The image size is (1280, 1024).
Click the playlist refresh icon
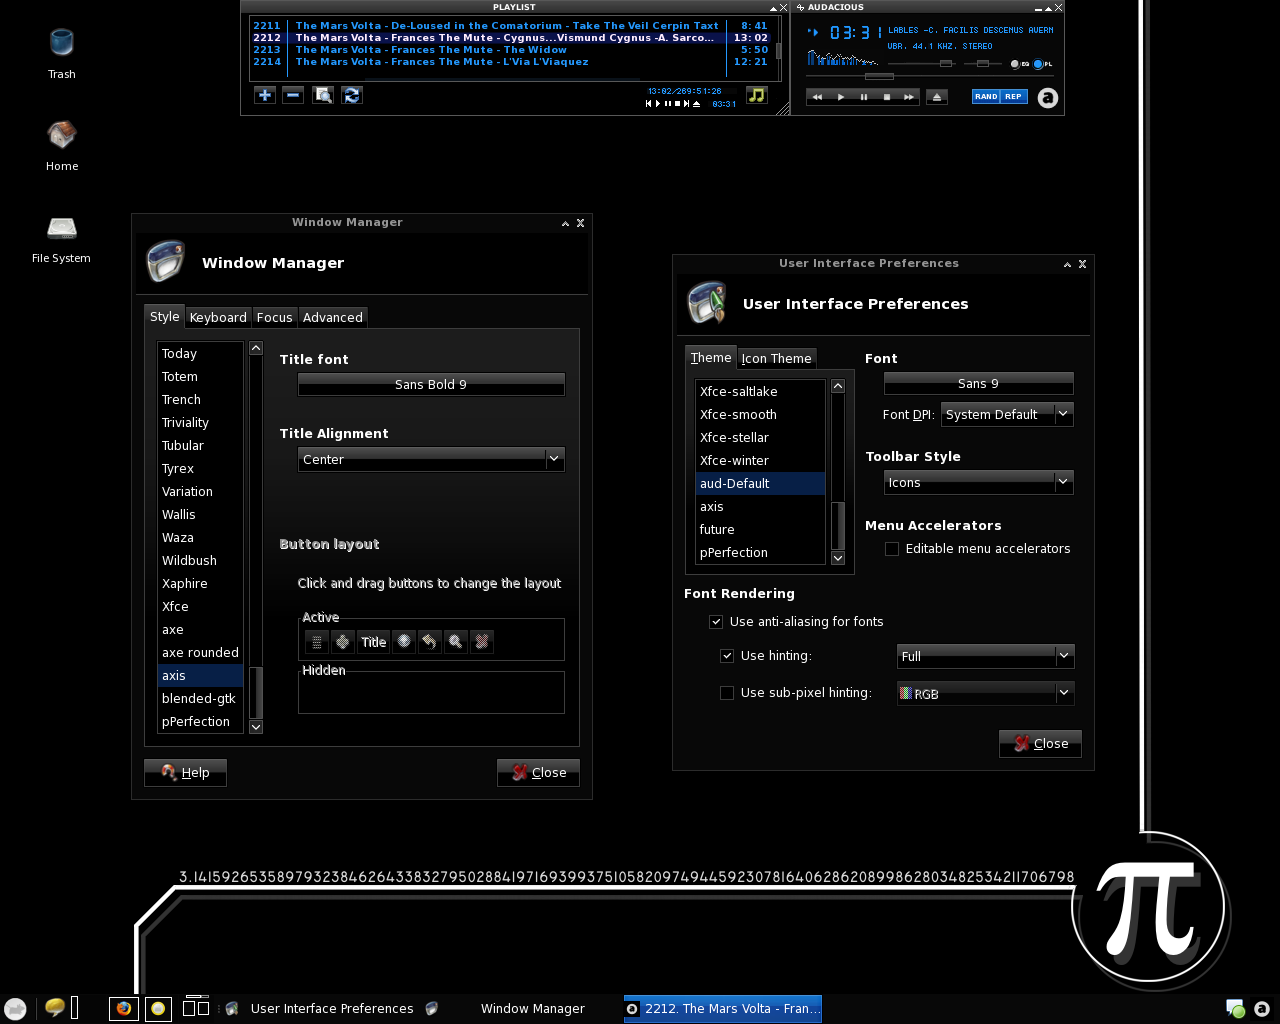pyautogui.click(x=351, y=95)
